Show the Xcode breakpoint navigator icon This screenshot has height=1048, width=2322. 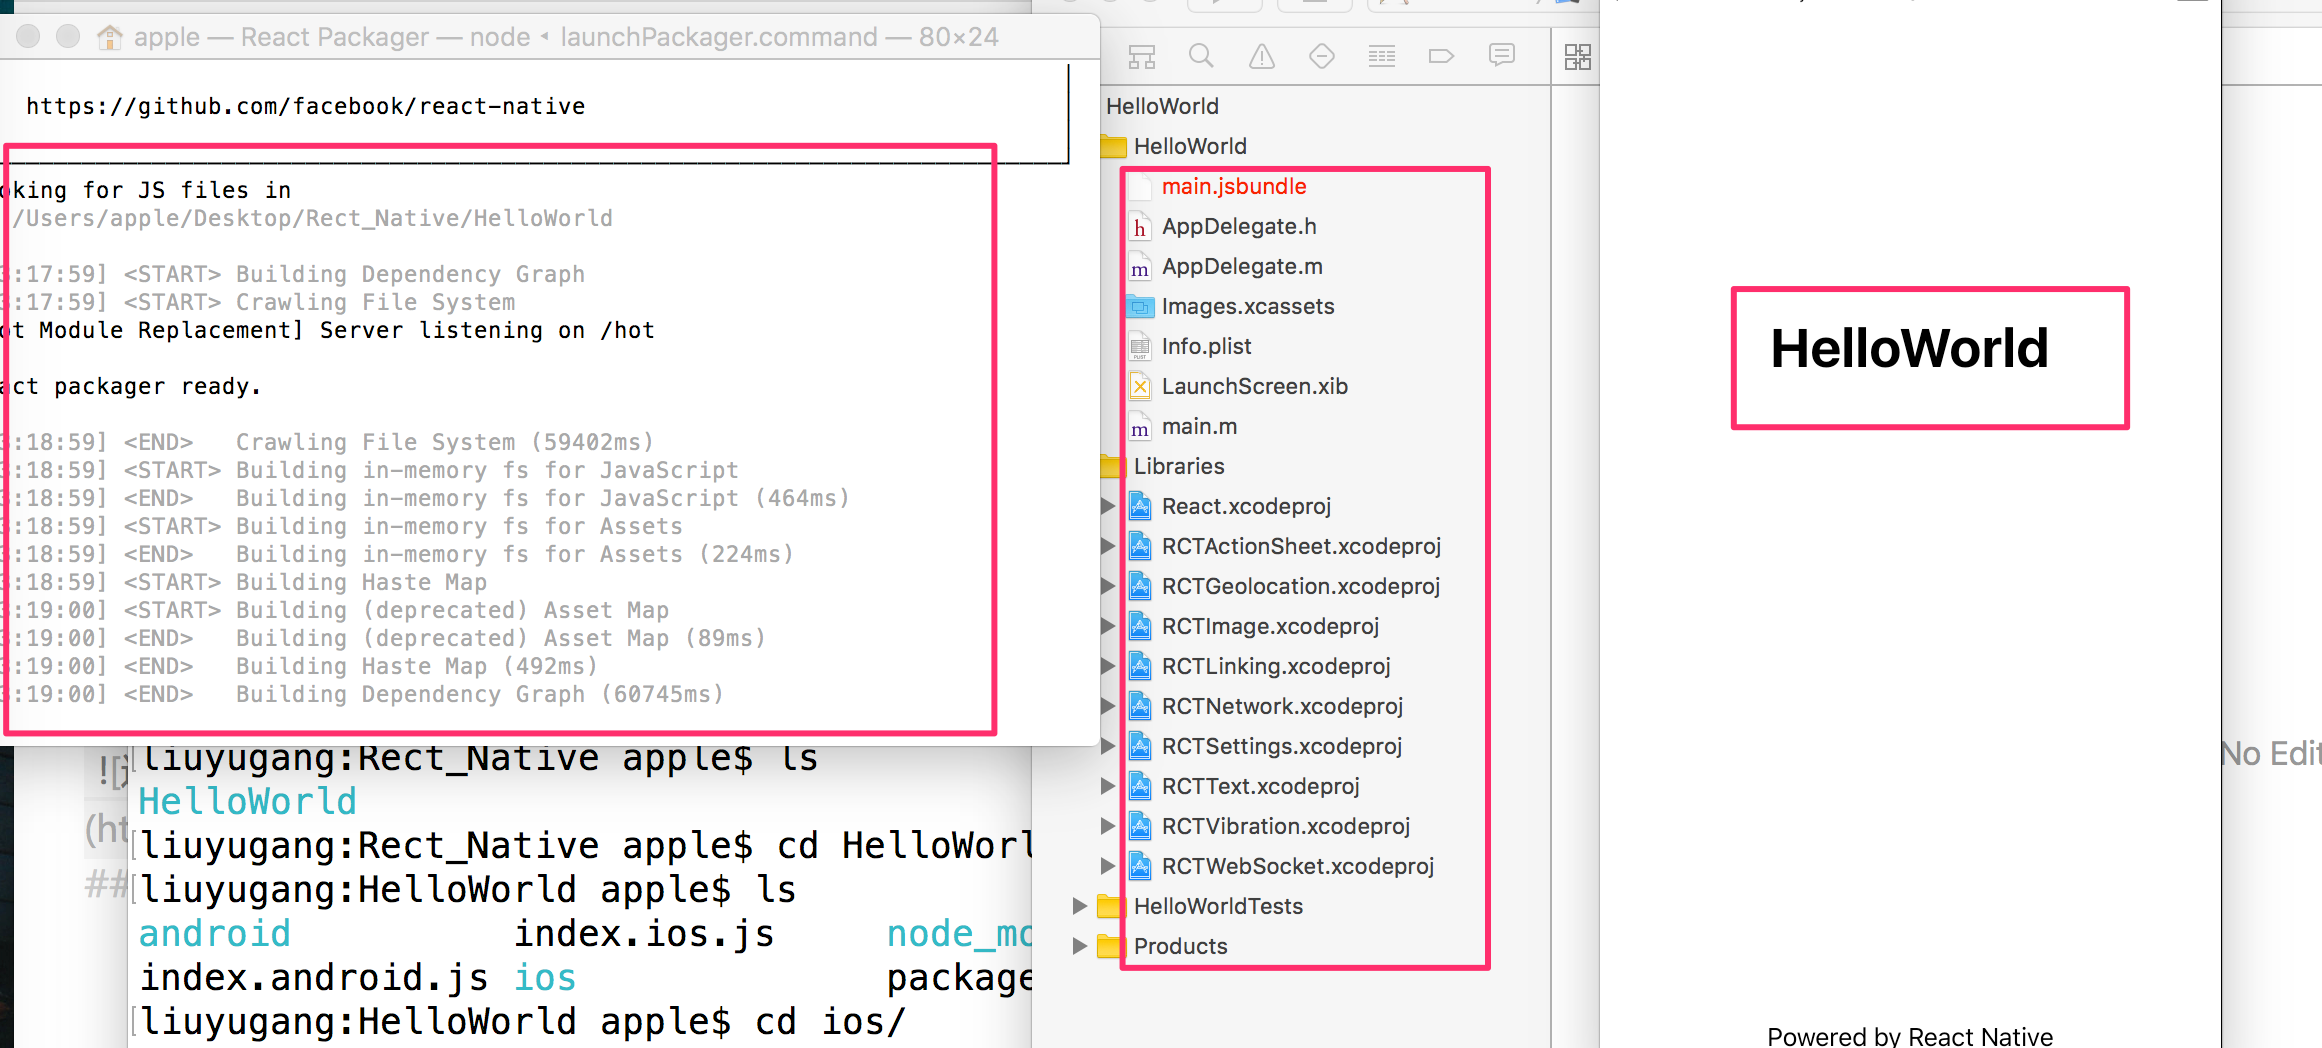click(1441, 56)
